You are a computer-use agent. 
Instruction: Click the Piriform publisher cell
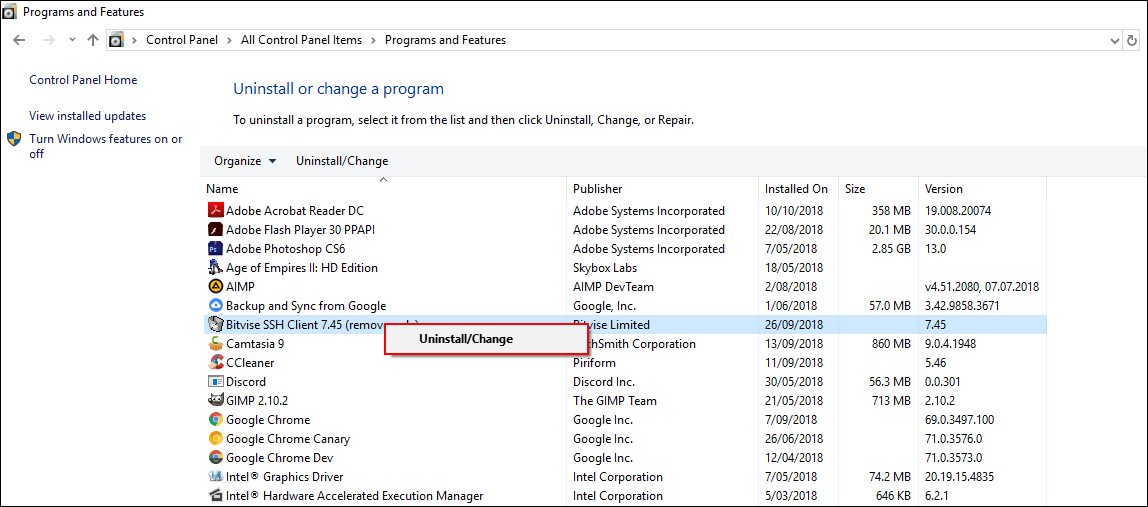pyautogui.click(x=594, y=363)
